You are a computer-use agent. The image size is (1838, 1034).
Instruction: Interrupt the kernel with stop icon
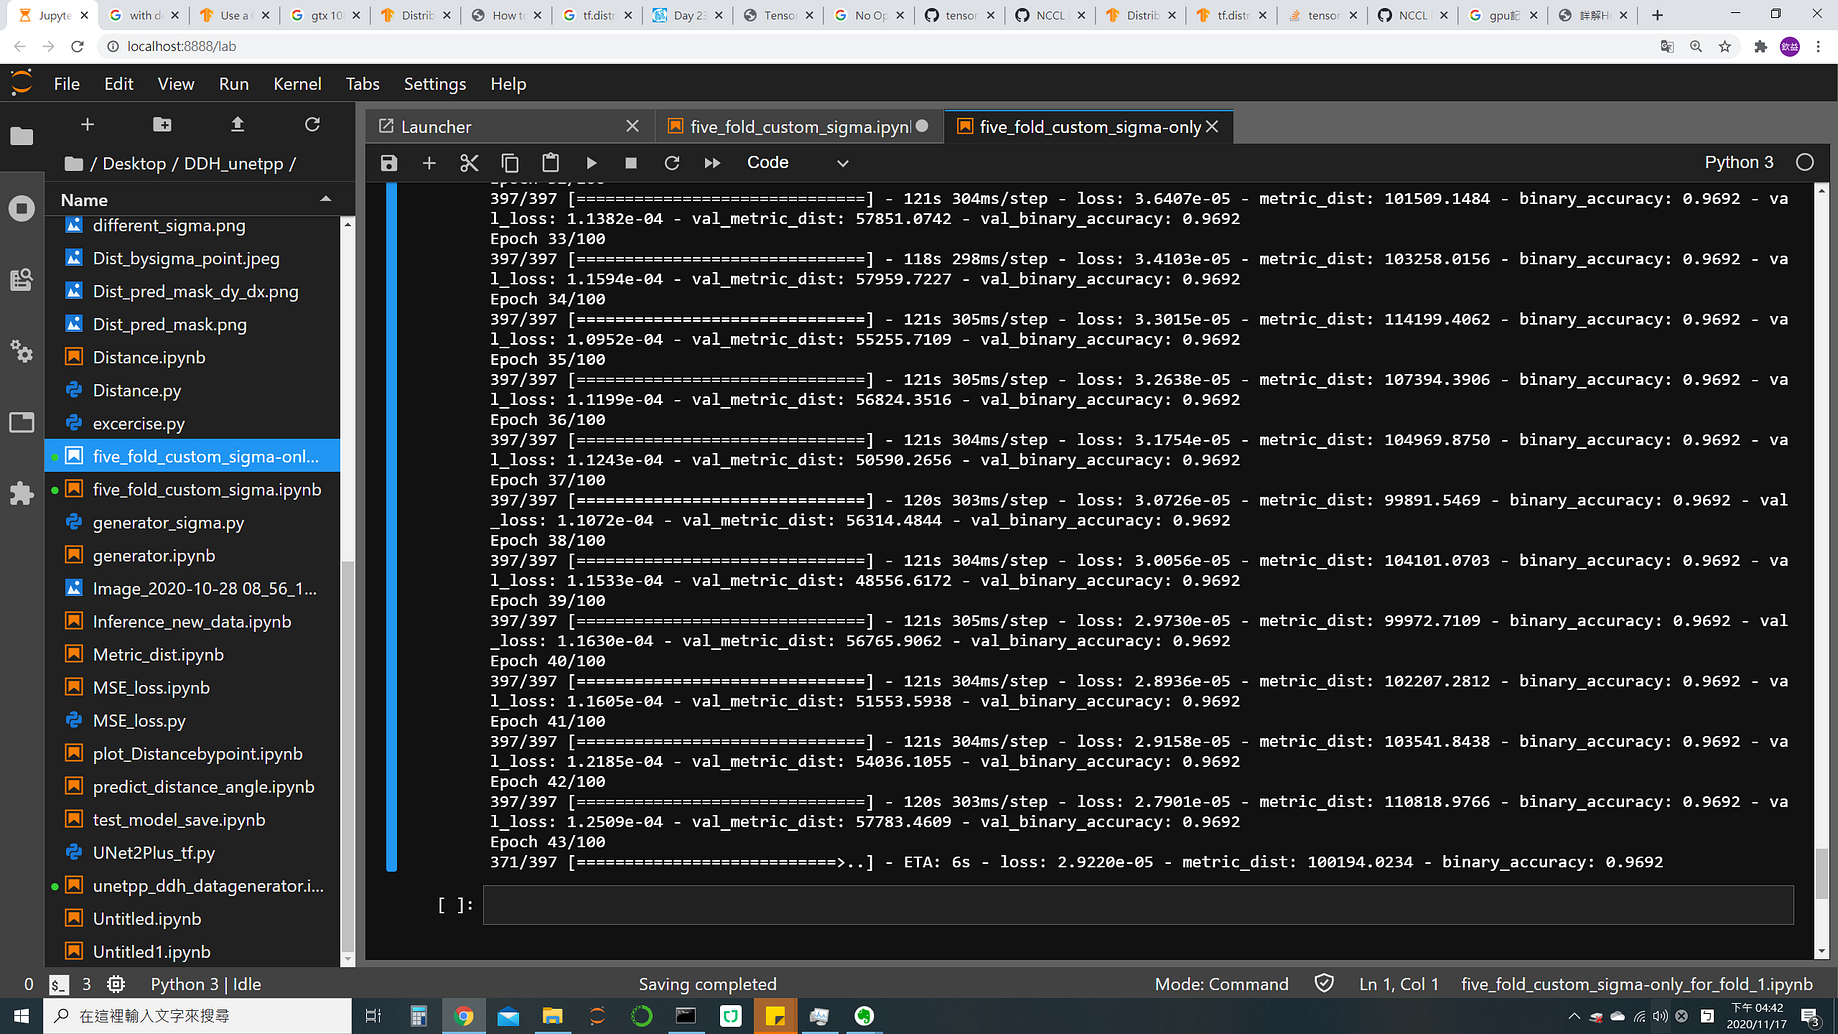[631, 162]
